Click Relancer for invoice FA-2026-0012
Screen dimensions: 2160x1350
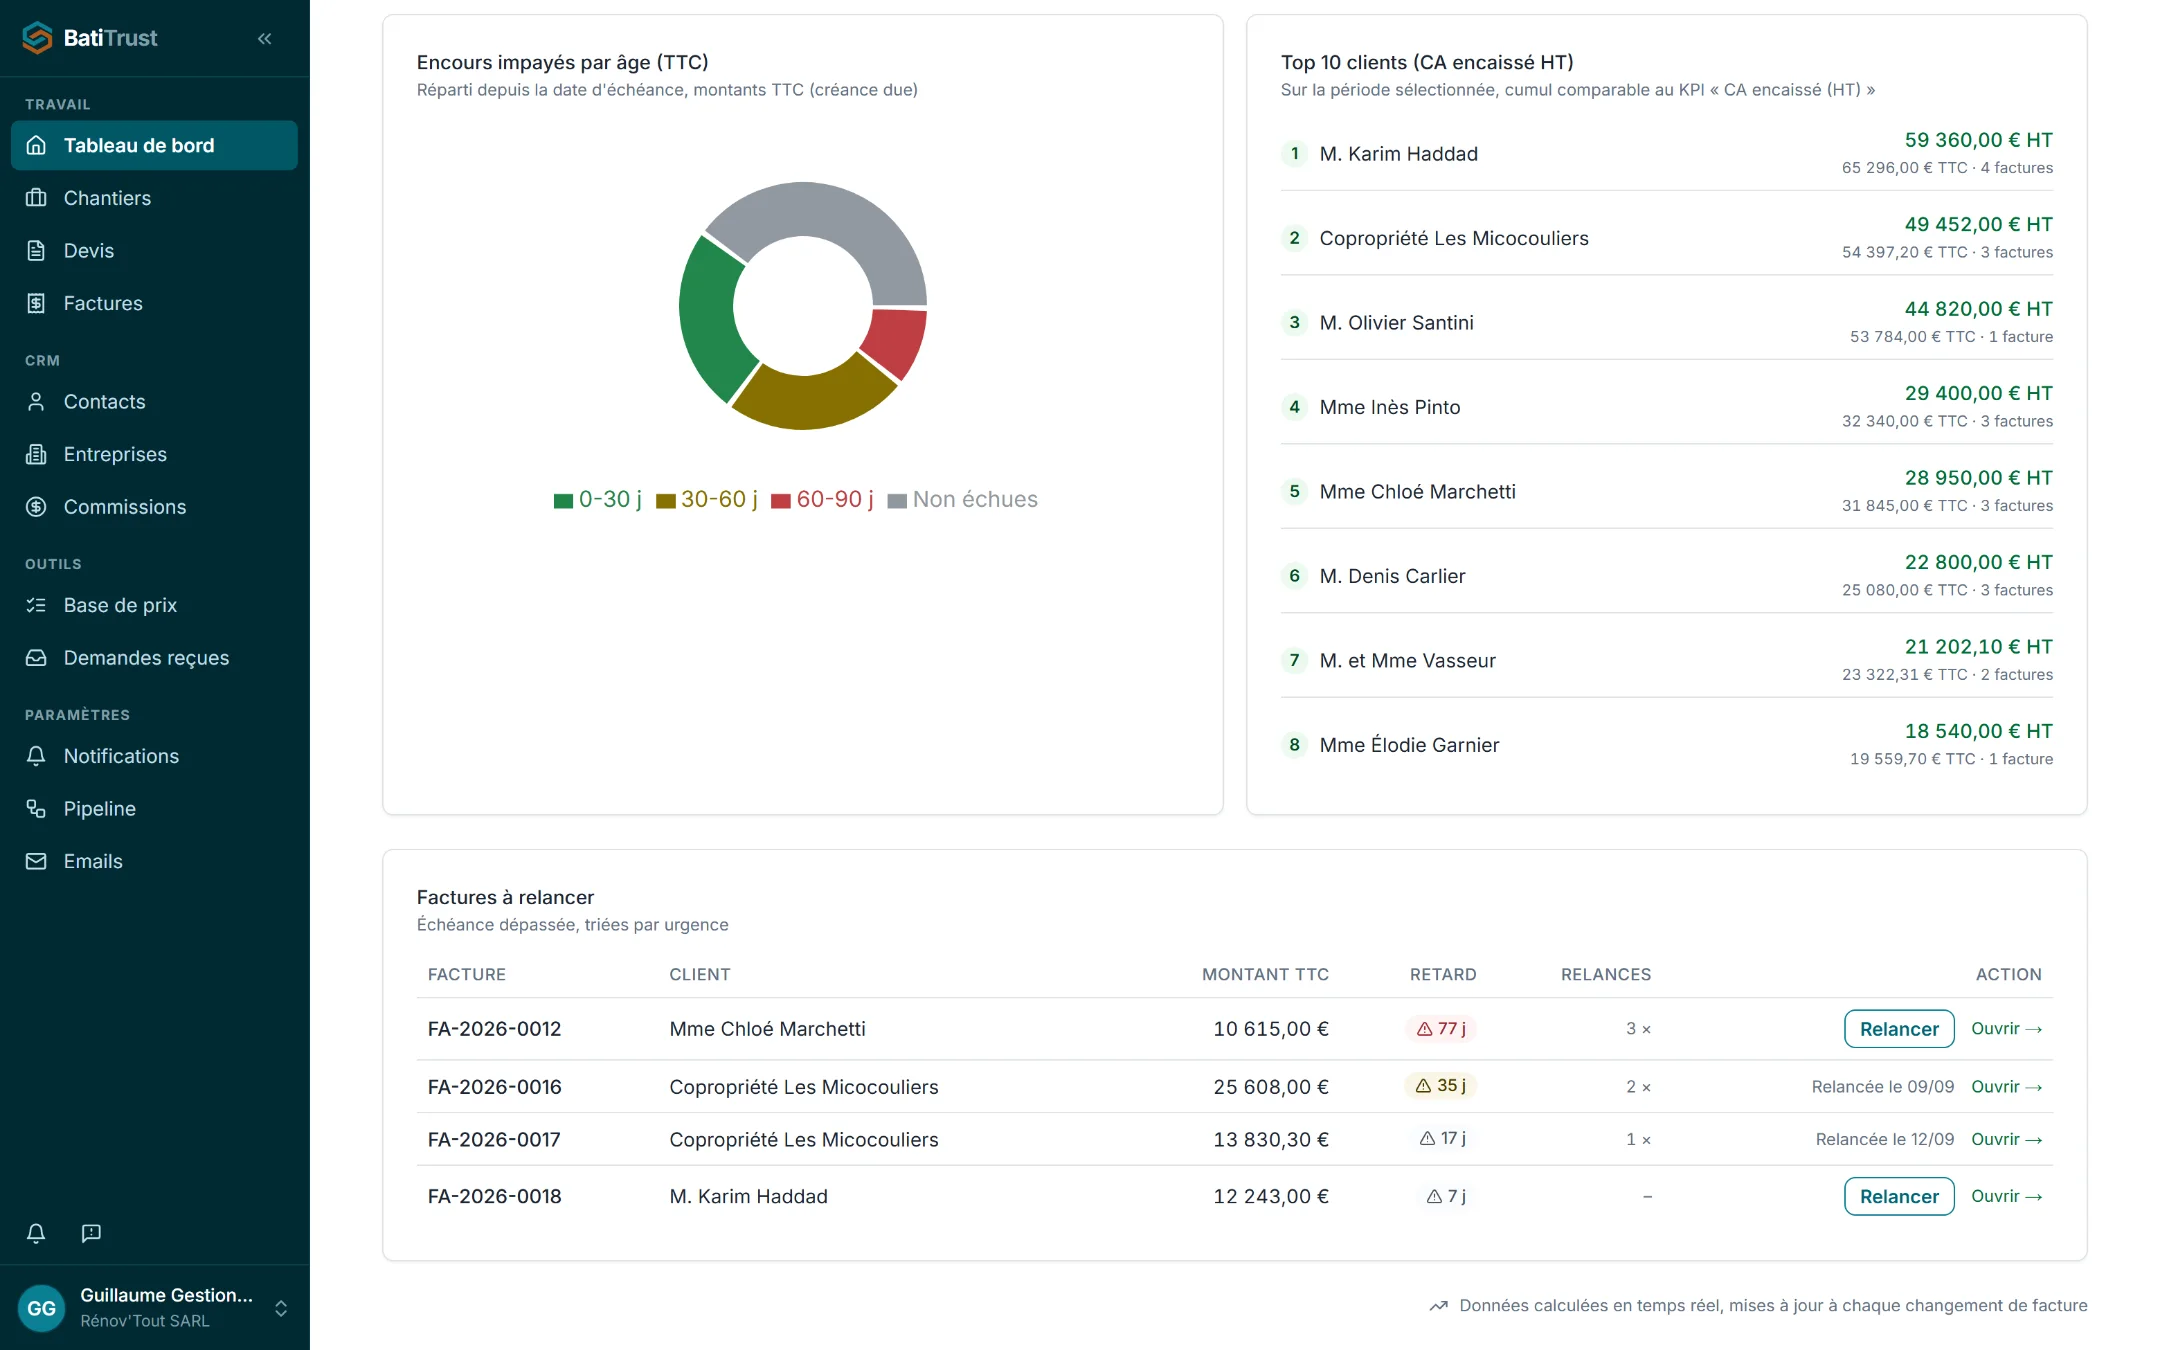1899,1029
